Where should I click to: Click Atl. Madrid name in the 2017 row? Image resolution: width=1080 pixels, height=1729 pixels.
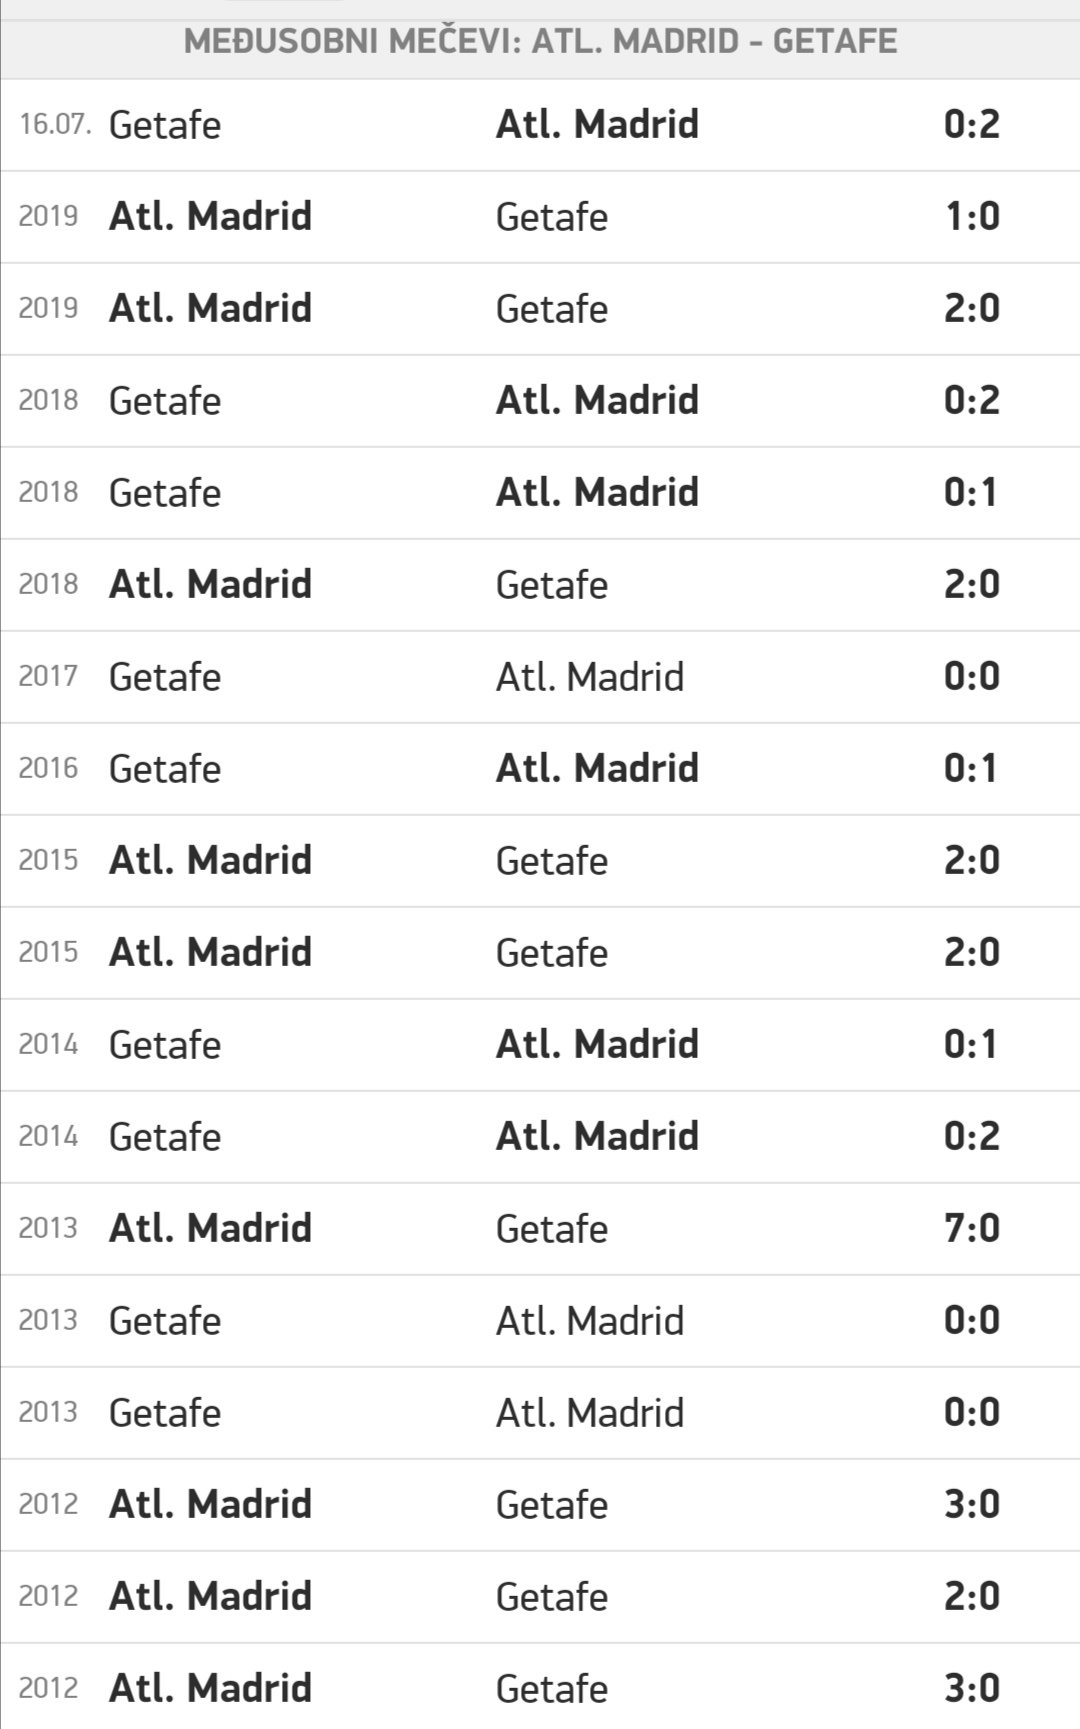pos(590,677)
